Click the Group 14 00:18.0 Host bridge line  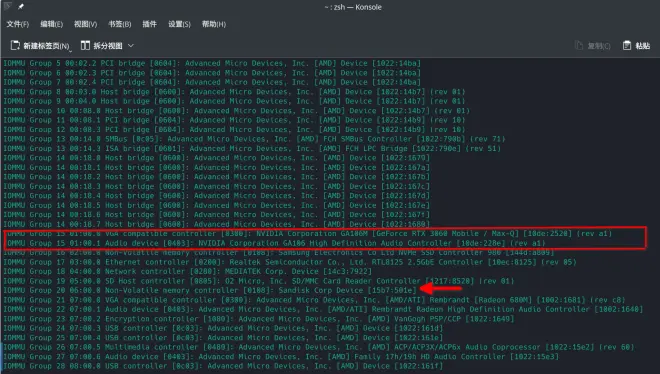[x=217, y=158]
